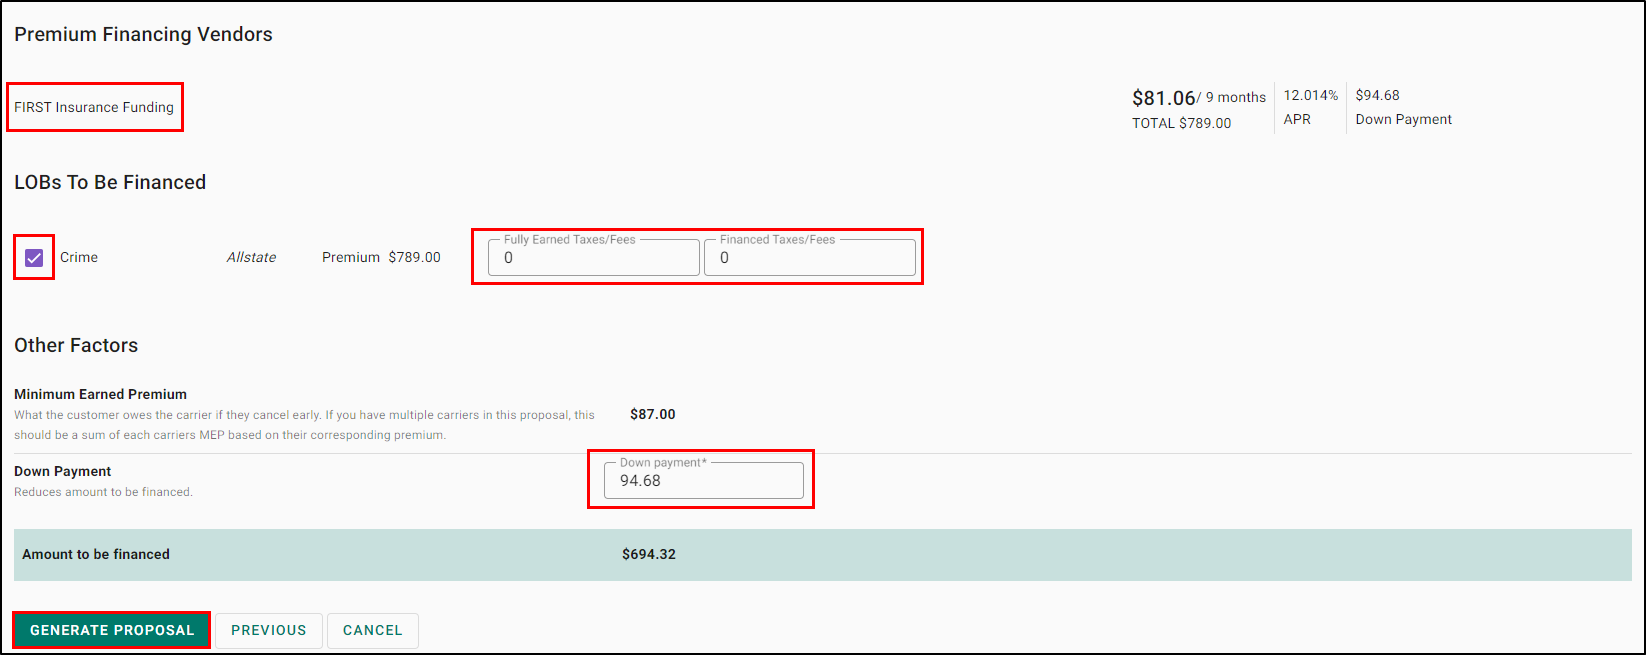
Task: Uncheck the Crime line of business checkbox
Action: click(34, 258)
